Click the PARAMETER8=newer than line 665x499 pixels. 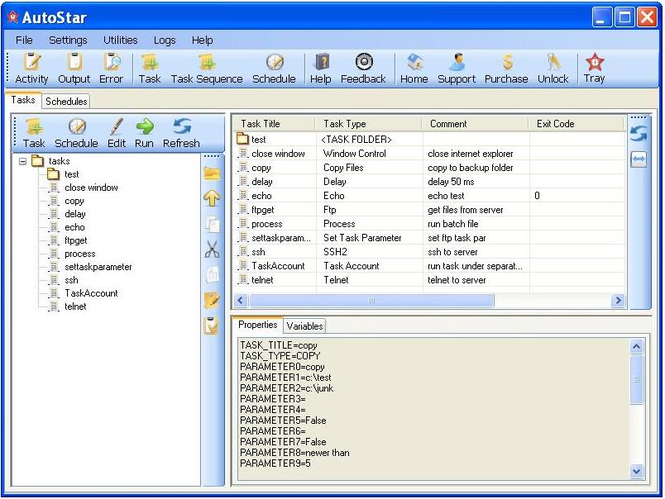pyautogui.click(x=295, y=453)
